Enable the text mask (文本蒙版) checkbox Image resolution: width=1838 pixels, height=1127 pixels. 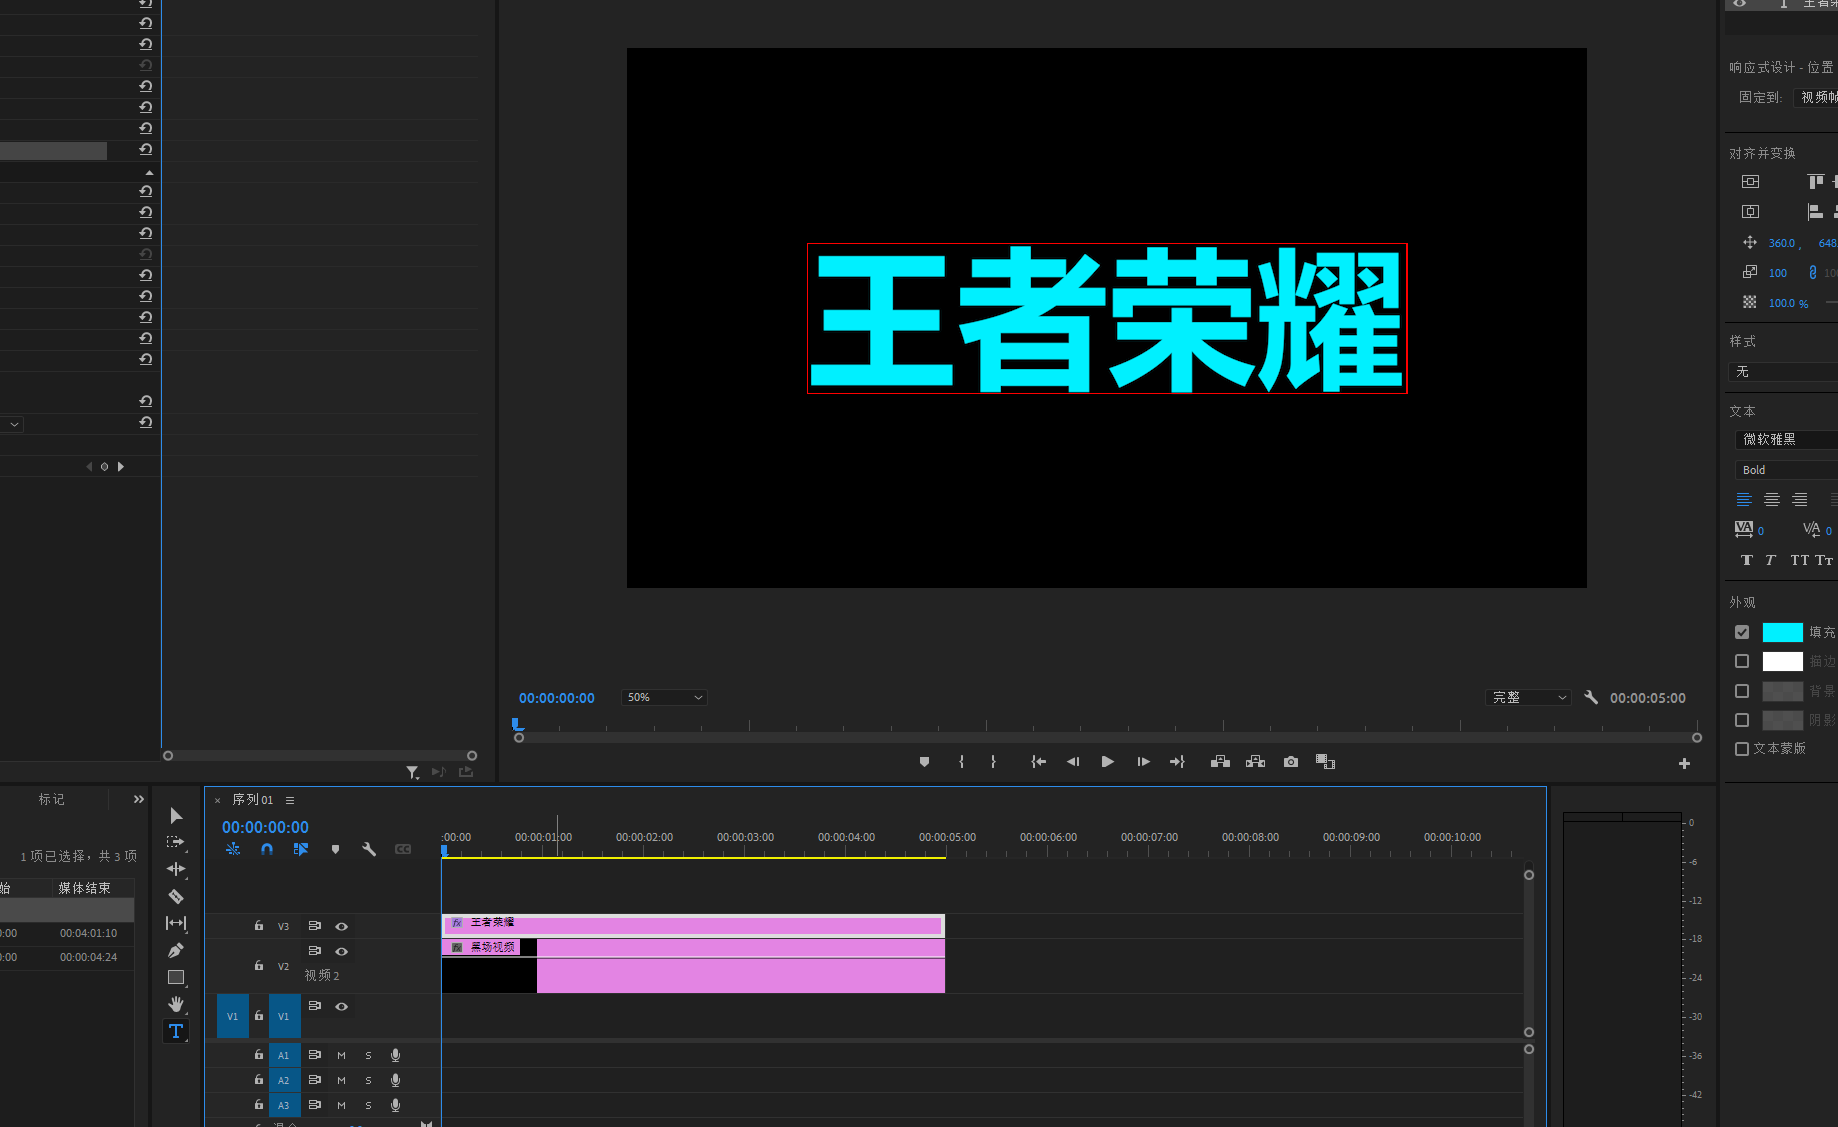[x=1742, y=749]
